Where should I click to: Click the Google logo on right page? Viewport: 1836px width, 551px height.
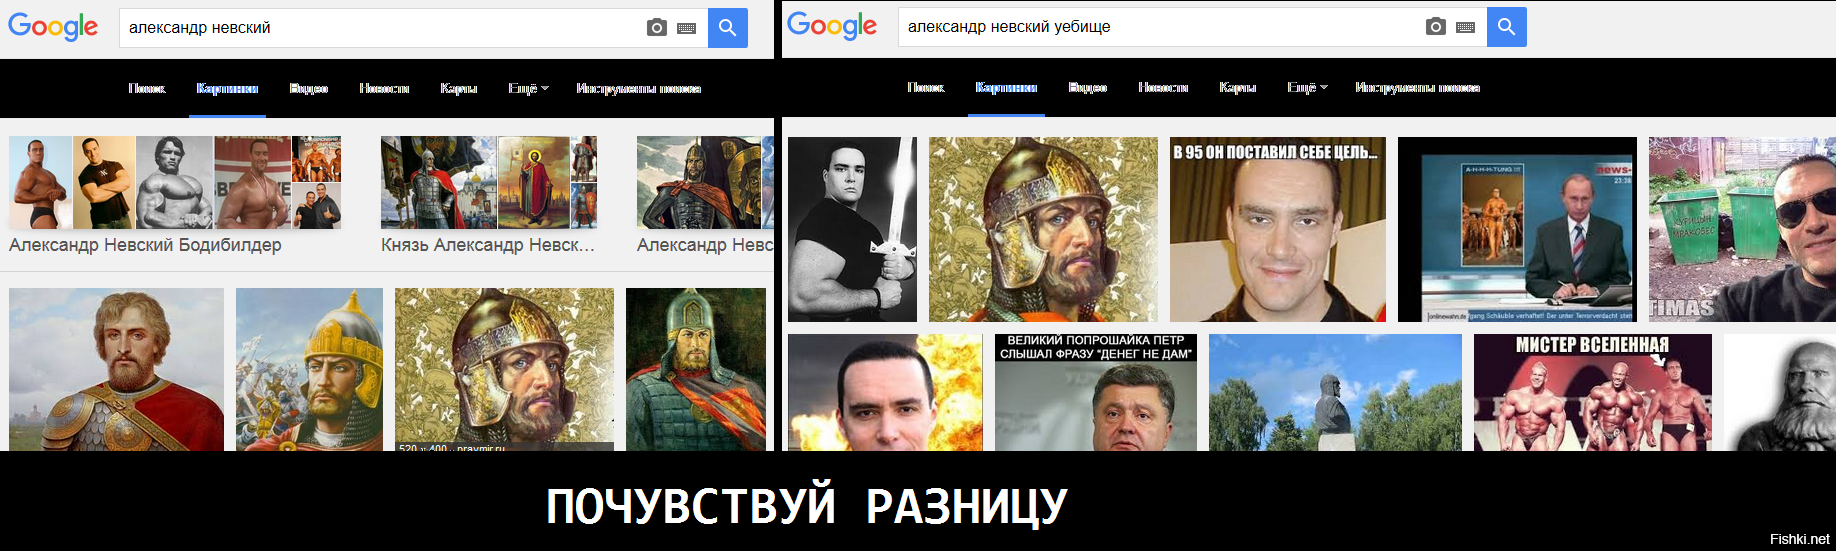832,26
